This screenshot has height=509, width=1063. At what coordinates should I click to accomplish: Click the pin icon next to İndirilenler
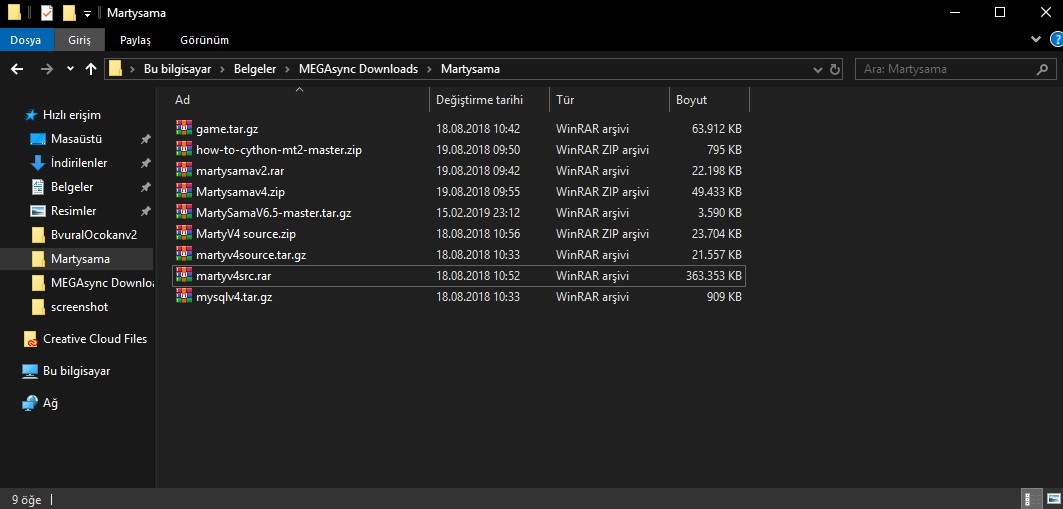(x=145, y=163)
